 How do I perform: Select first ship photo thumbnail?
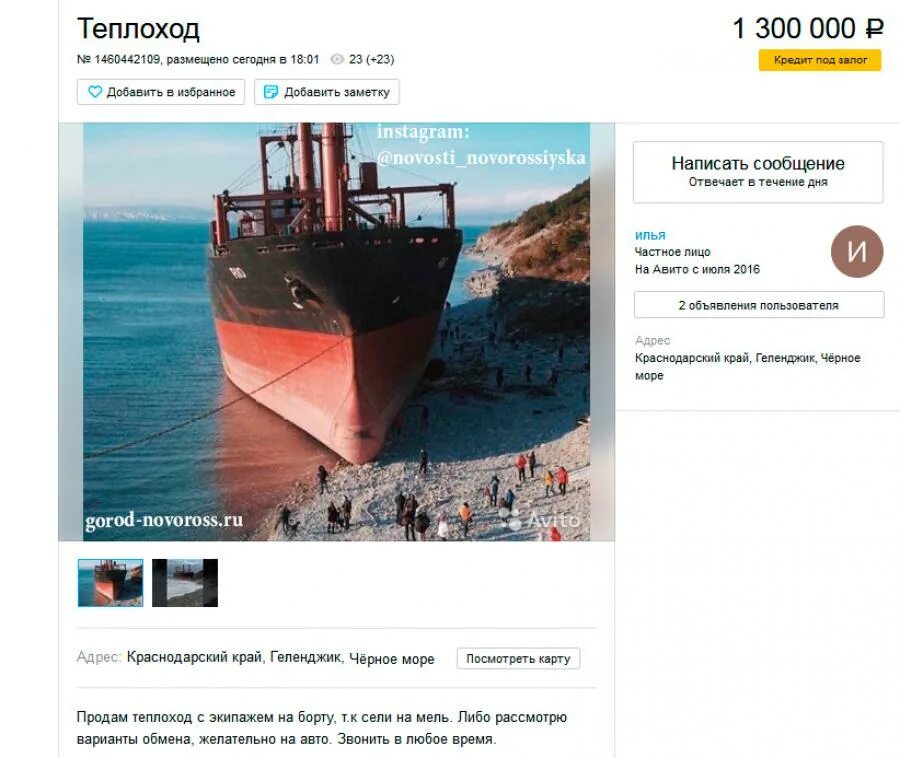pos(110,582)
